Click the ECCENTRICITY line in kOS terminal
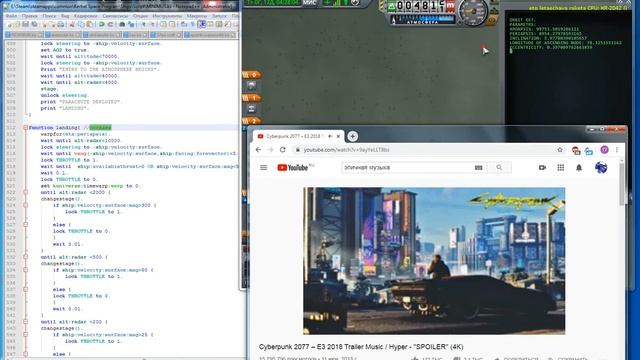 550,47
